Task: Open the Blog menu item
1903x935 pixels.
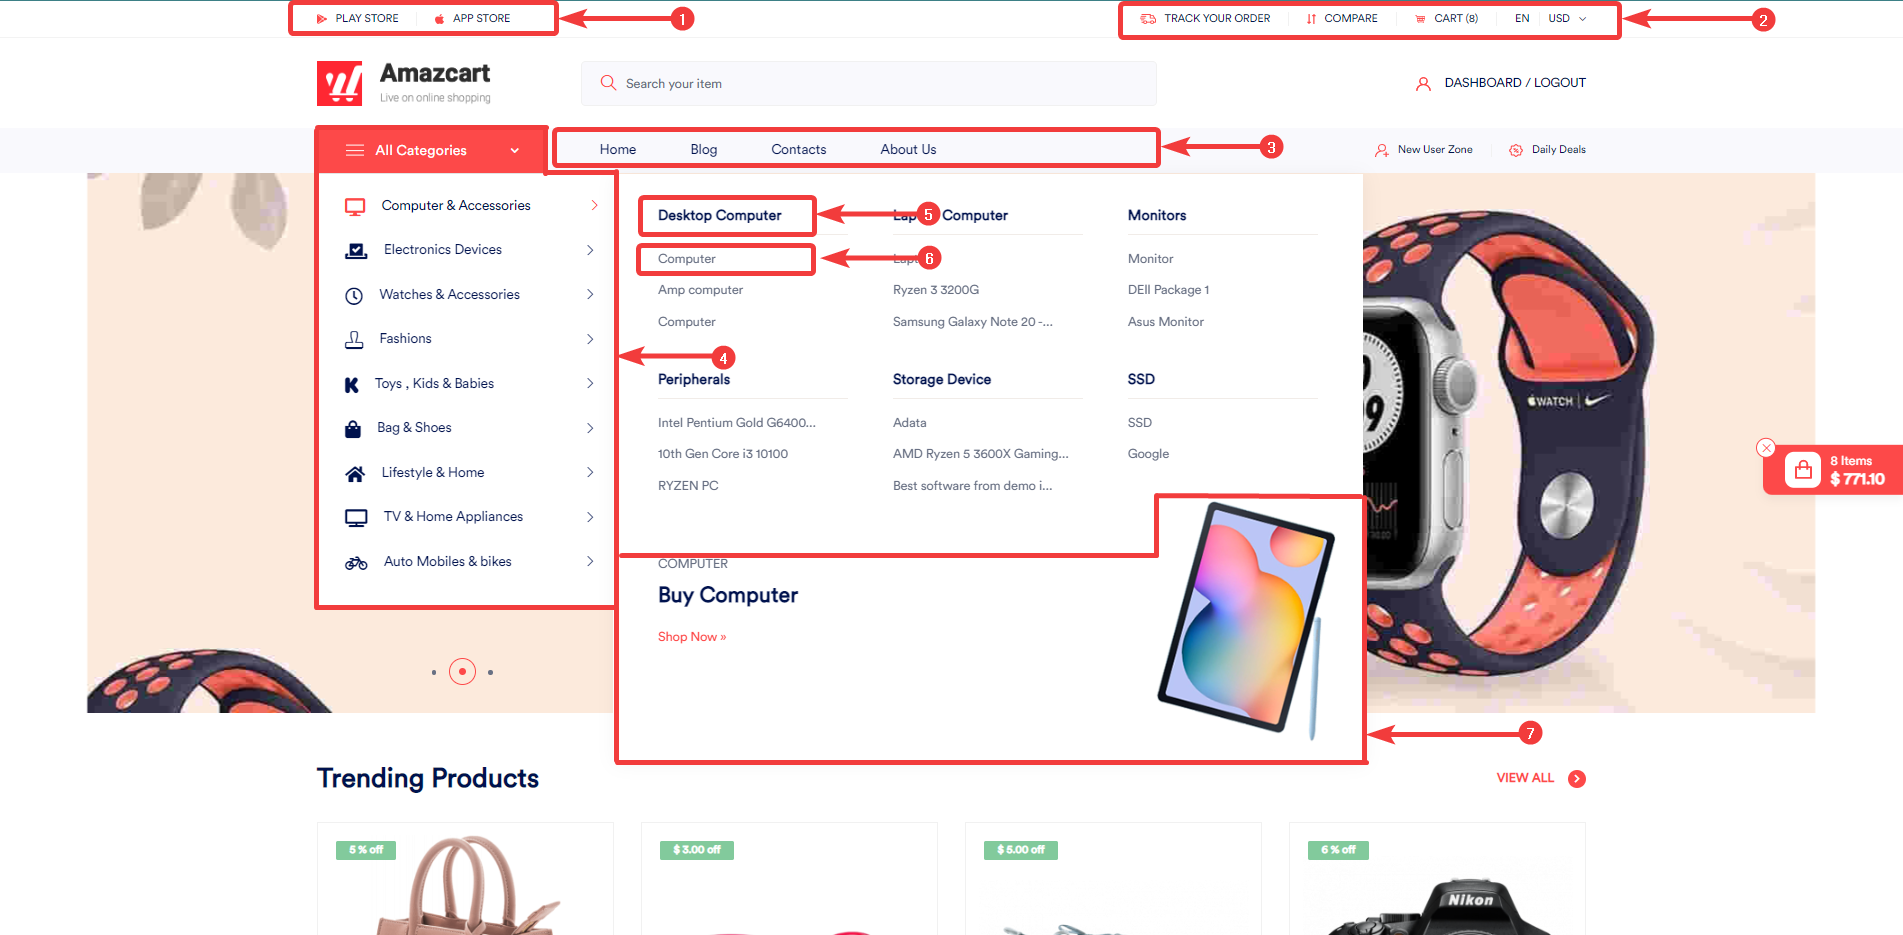Action: click(703, 150)
